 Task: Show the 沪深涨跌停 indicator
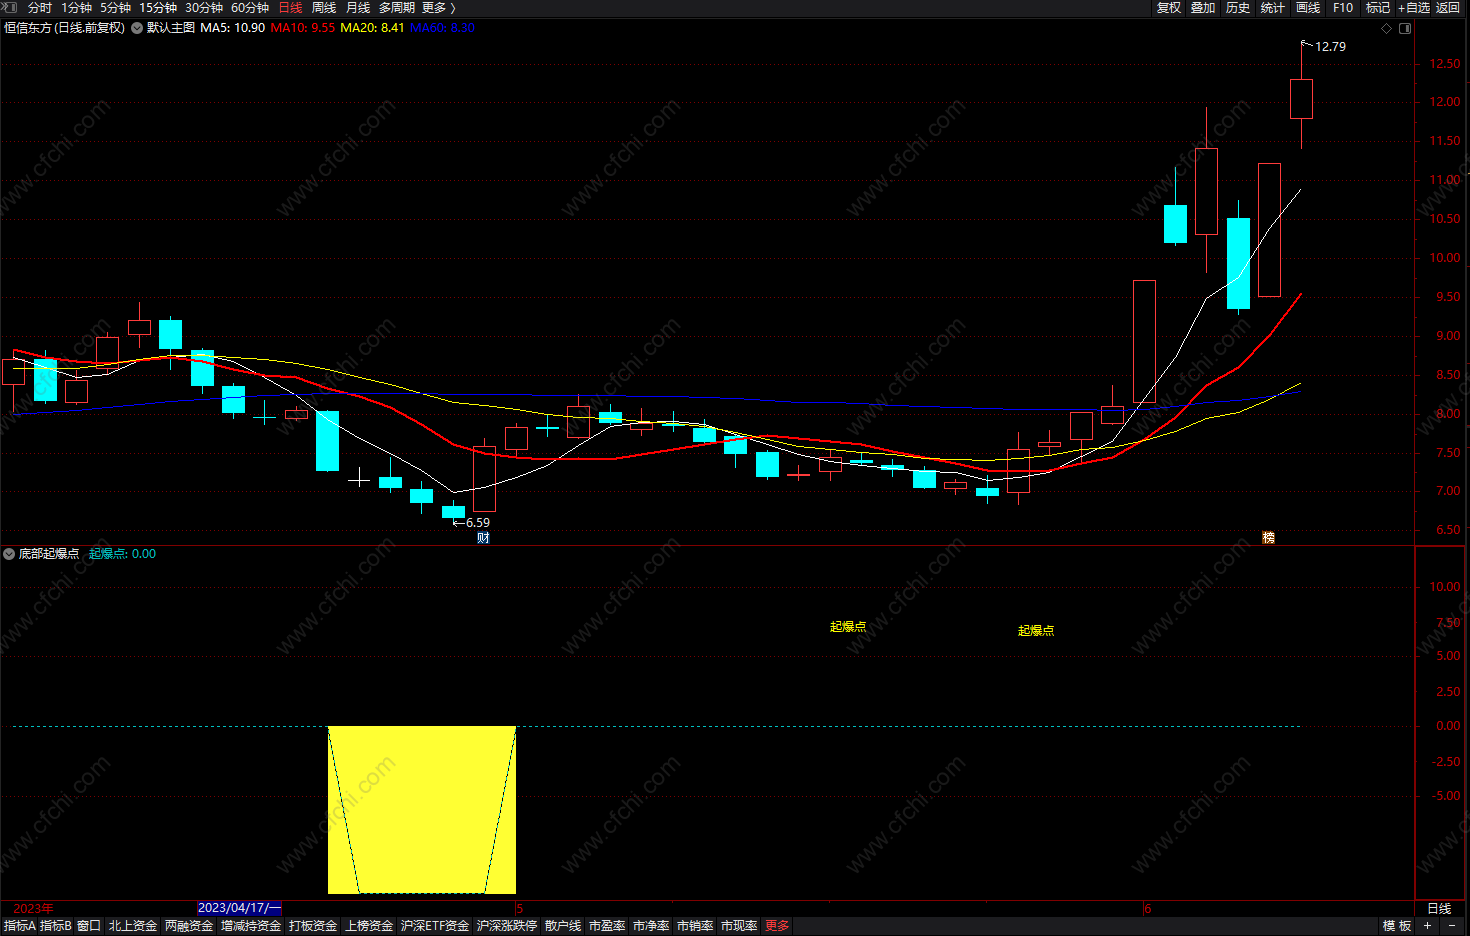click(507, 926)
